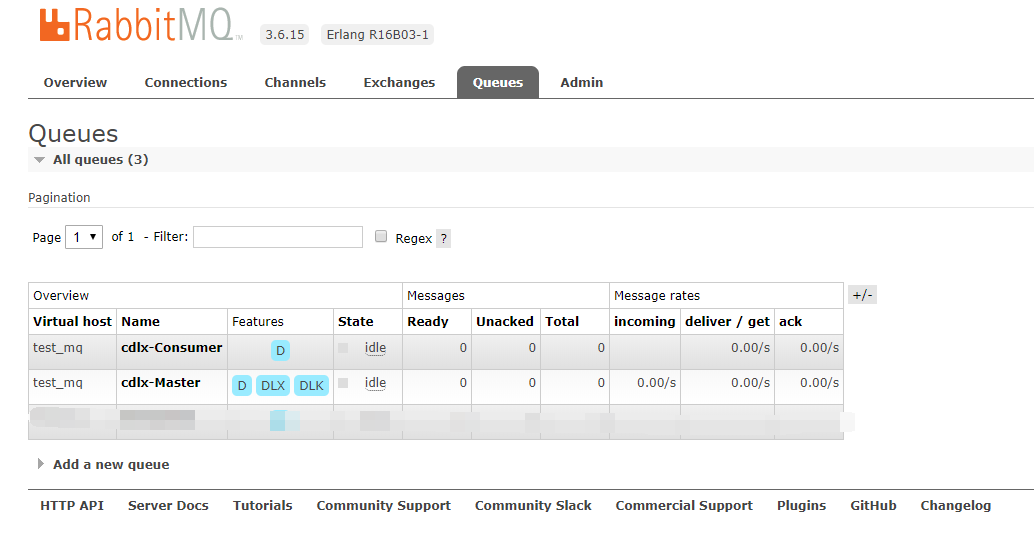Viewport: 1034px width, 539px height.
Task: Open the cdlx-Consumer queue
Action: (171, 348)
